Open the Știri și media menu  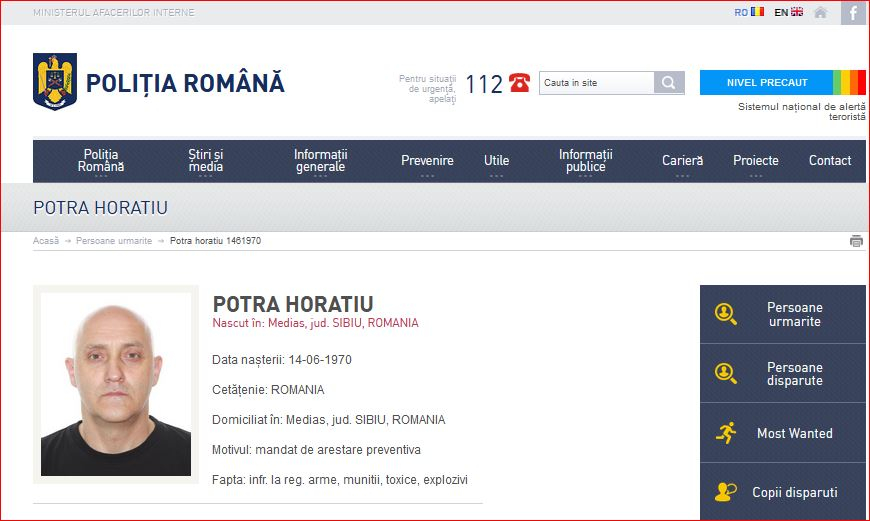[x=205, y=161]
